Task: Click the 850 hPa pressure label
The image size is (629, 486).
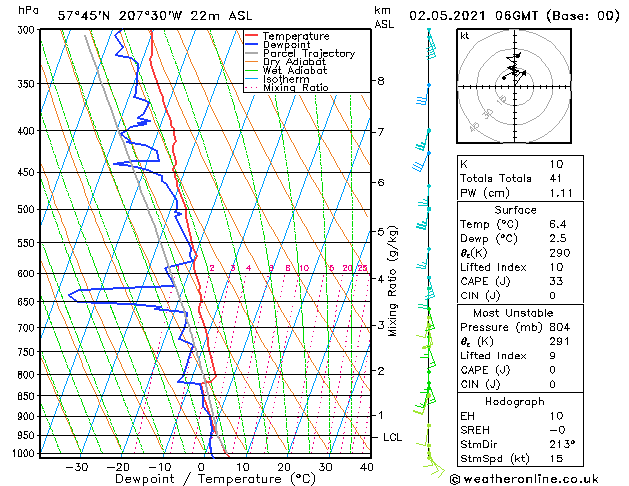Action: pos(28,396)
